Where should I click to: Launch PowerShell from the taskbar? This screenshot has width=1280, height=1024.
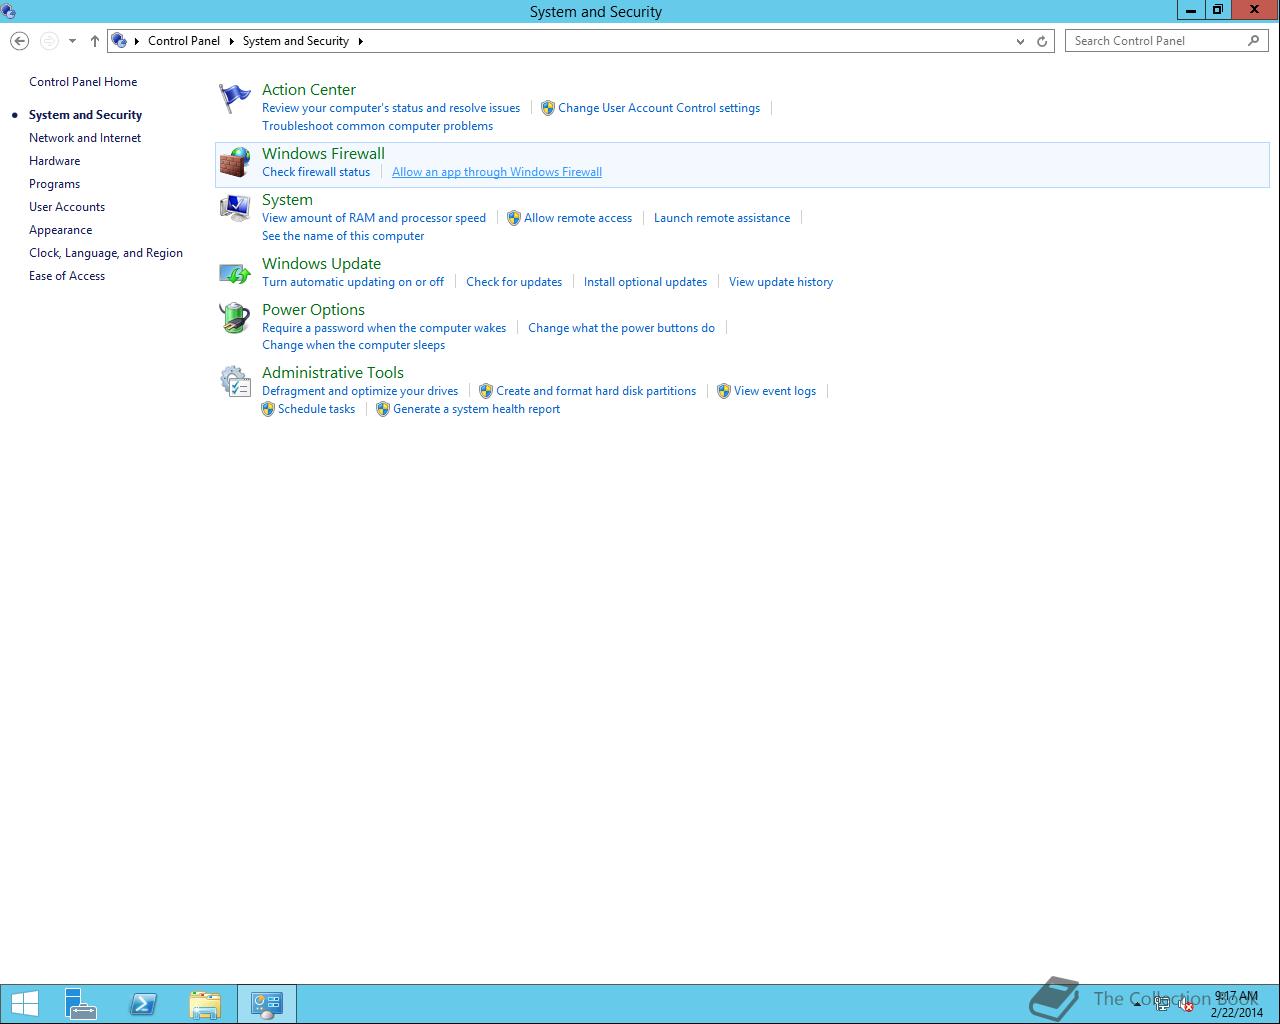143,1004
